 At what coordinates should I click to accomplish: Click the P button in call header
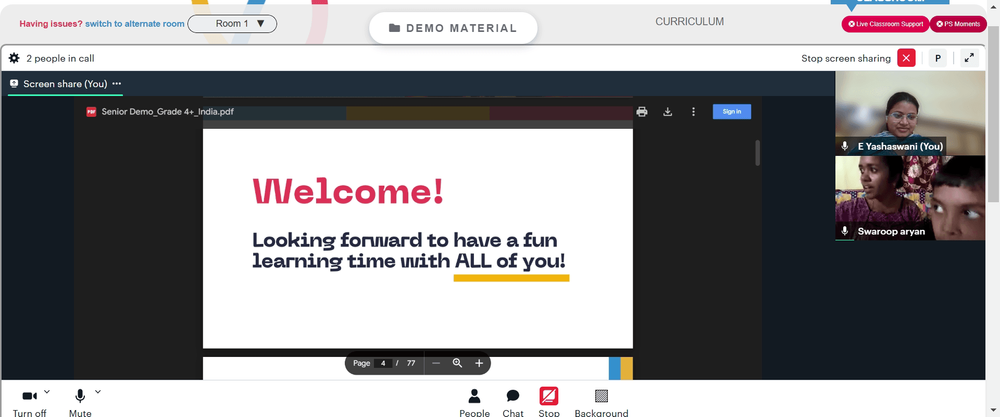point(938,58)
